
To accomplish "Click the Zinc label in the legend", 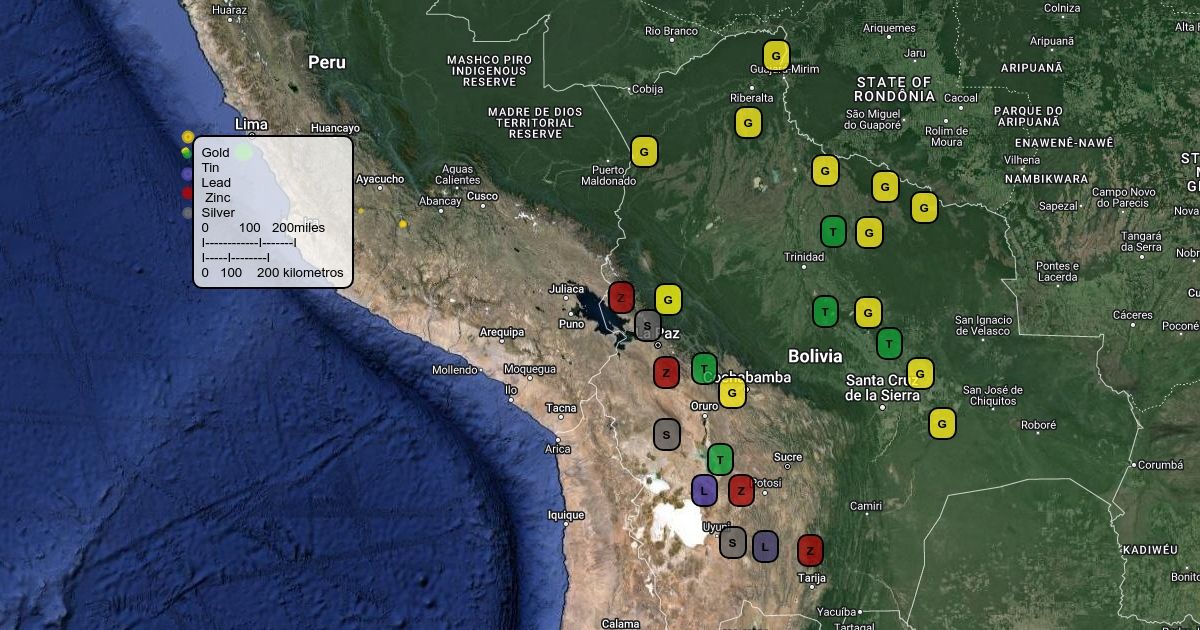I will [x=218, y=198].
